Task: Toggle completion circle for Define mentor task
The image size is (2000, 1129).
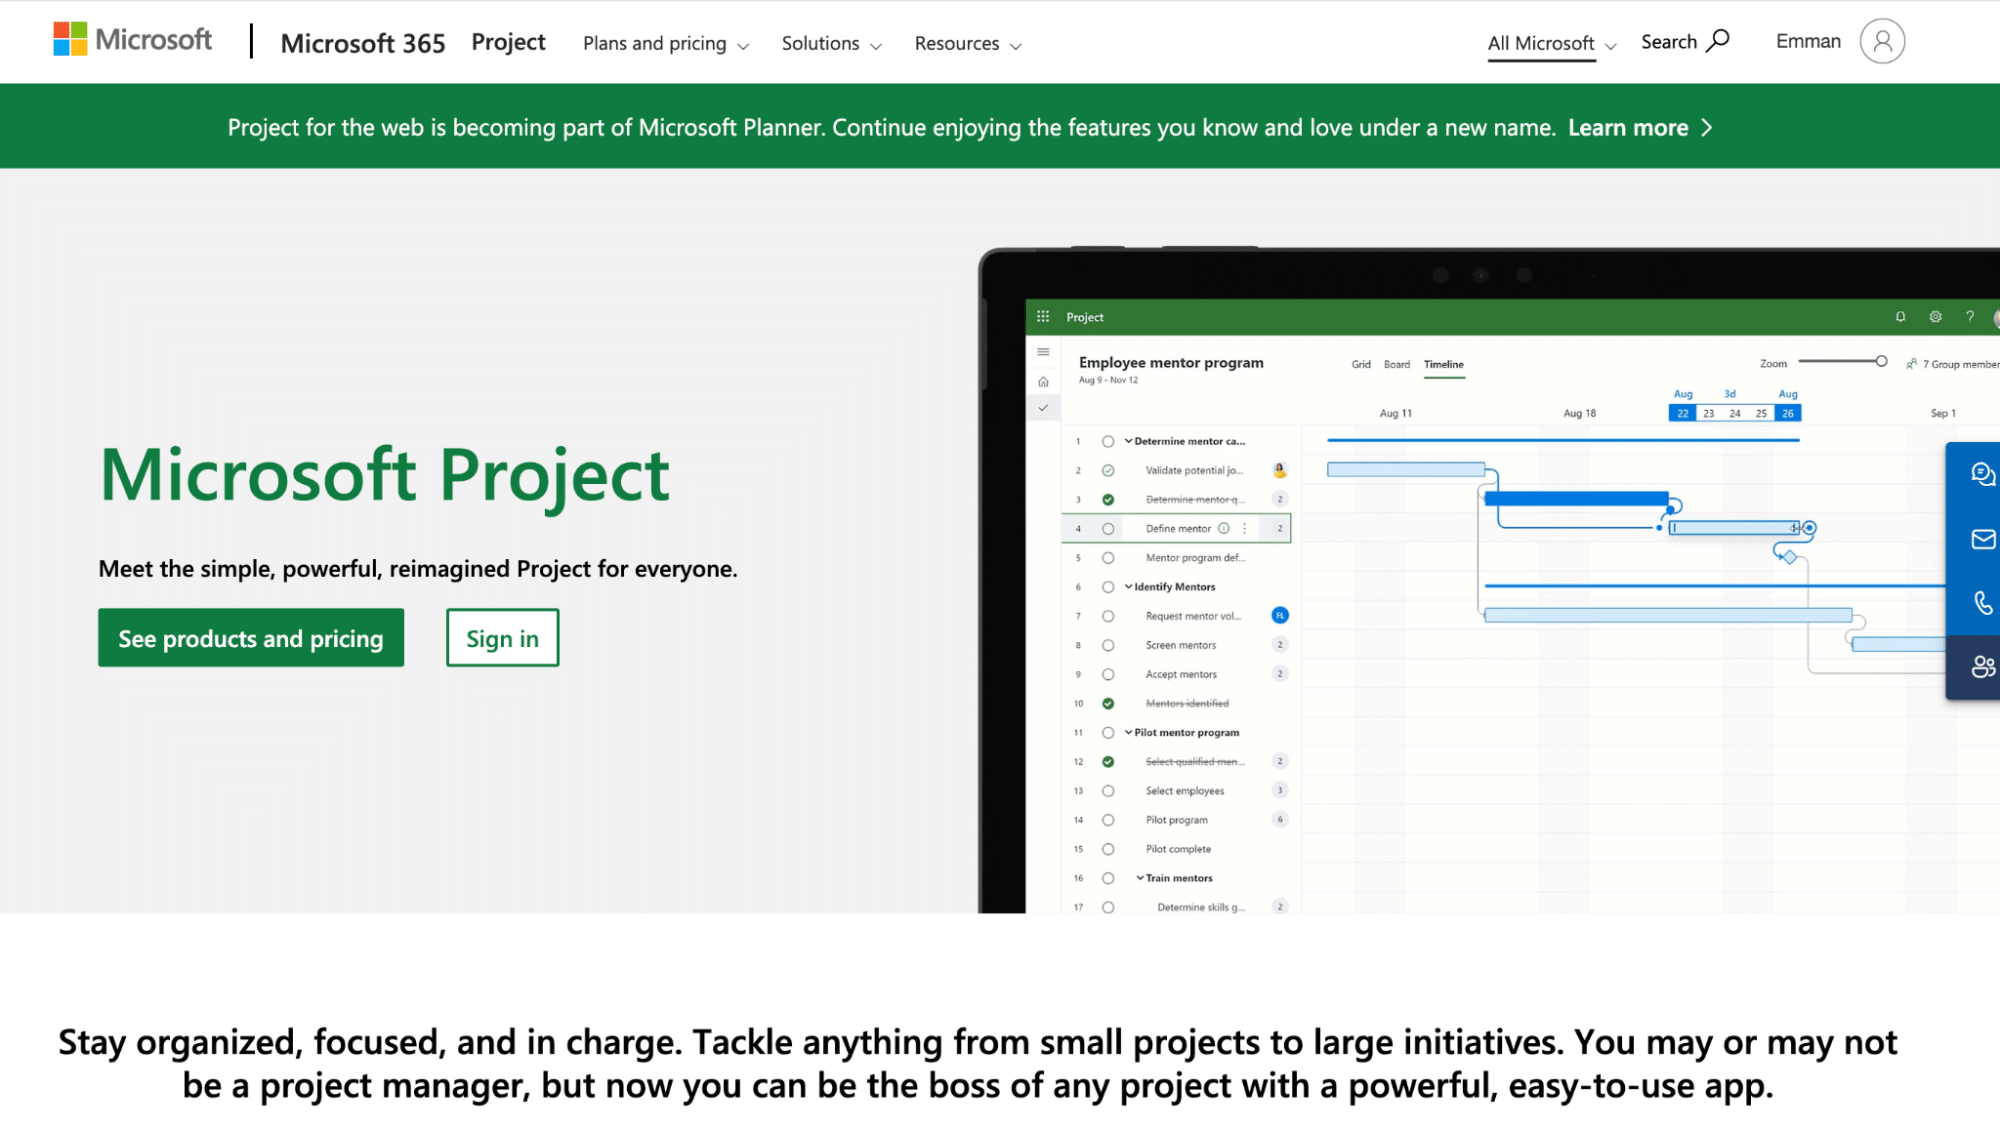Action: click(1108, 529)
